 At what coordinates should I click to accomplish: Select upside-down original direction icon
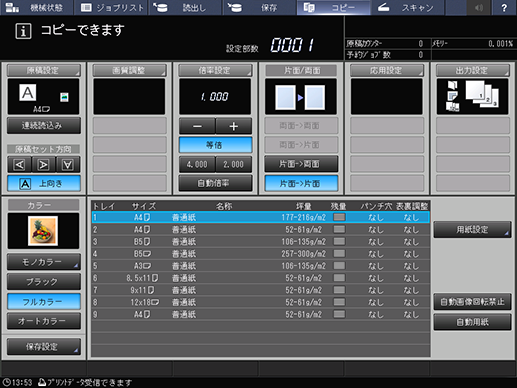[68, 164]
